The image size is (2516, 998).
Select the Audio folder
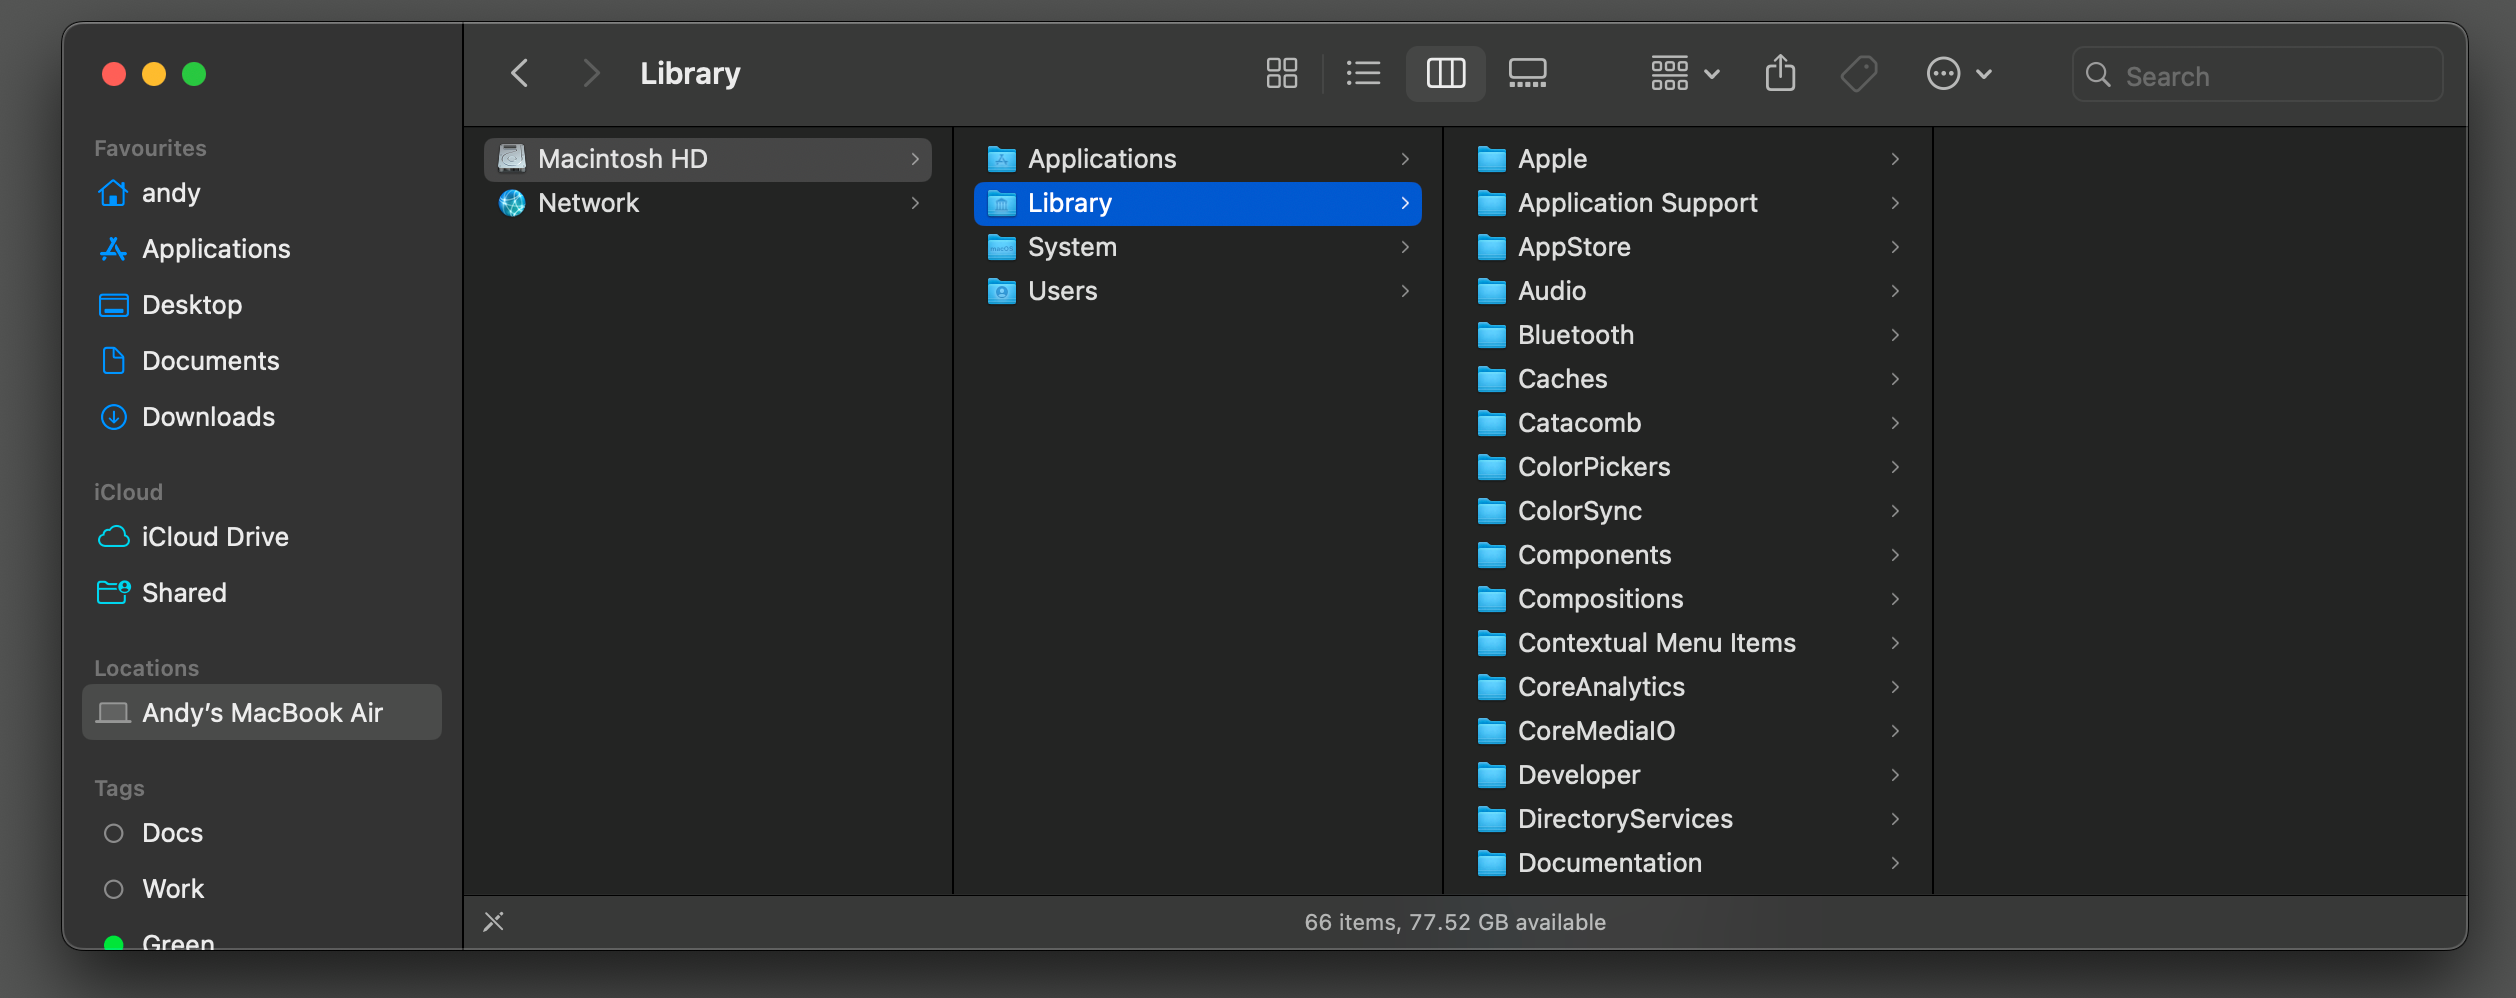pos(1688,291)
